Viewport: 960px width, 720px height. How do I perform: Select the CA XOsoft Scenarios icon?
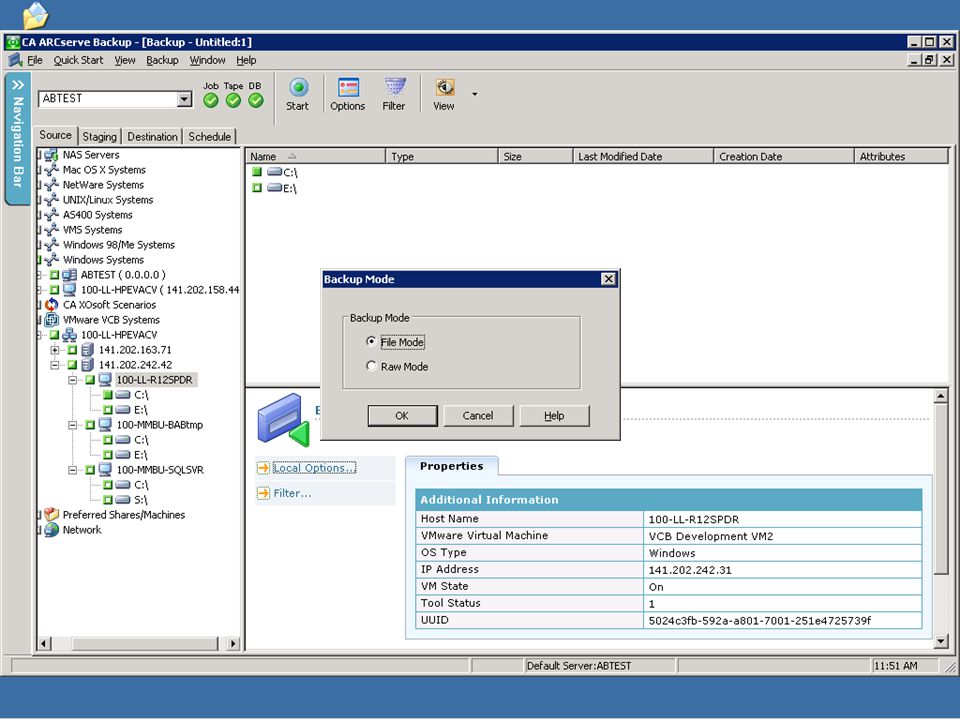[51, 305]
